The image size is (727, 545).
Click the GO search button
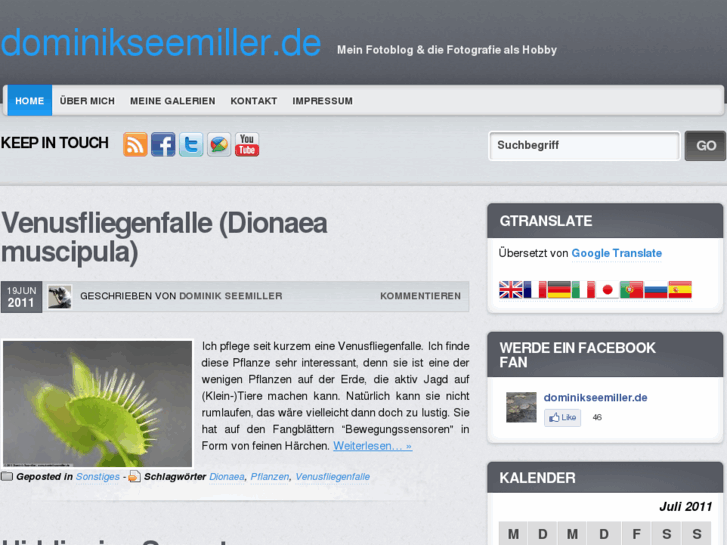coord(706,146)
